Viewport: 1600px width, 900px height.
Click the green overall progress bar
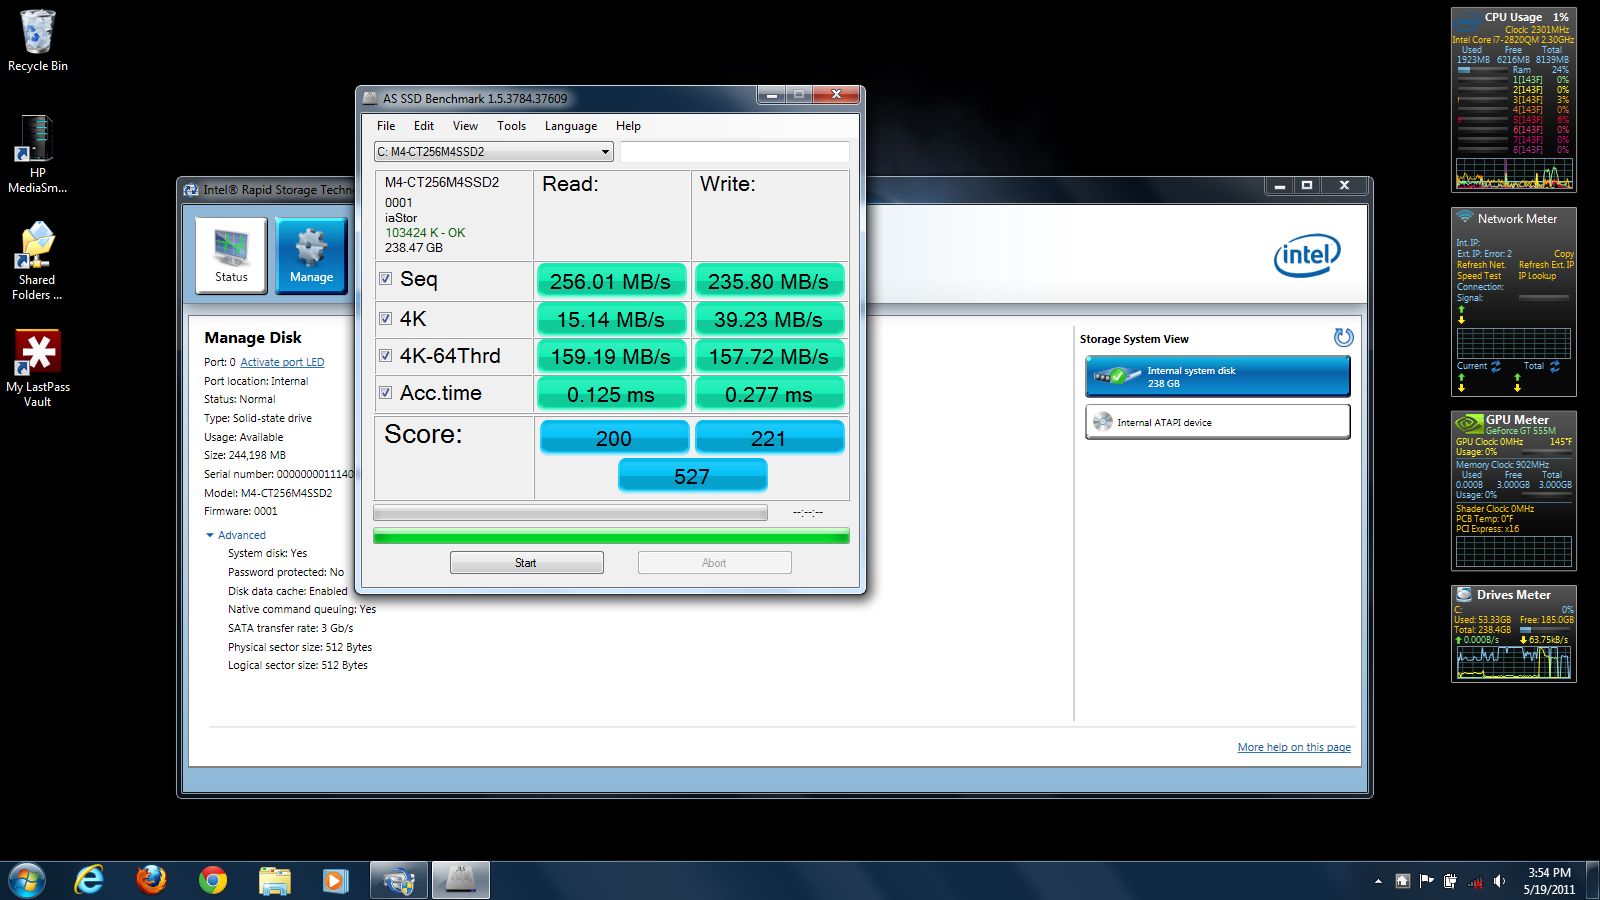coord(611,536)
